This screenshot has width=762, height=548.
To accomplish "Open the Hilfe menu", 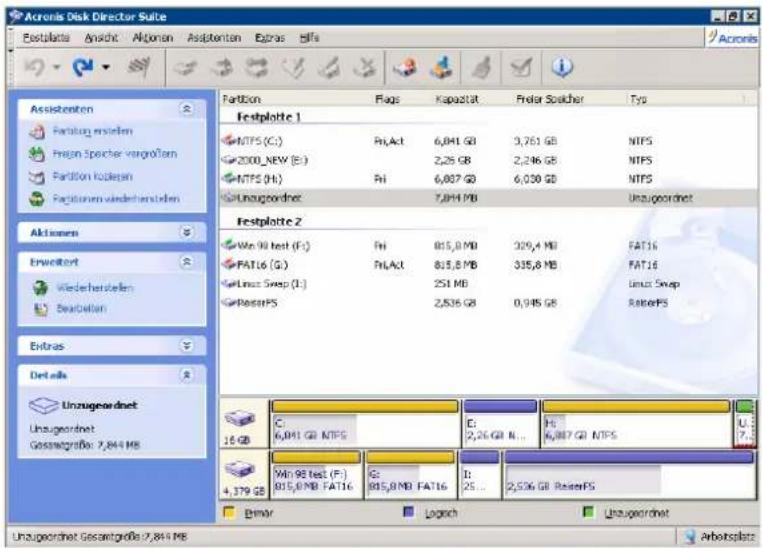I will 309,37.
